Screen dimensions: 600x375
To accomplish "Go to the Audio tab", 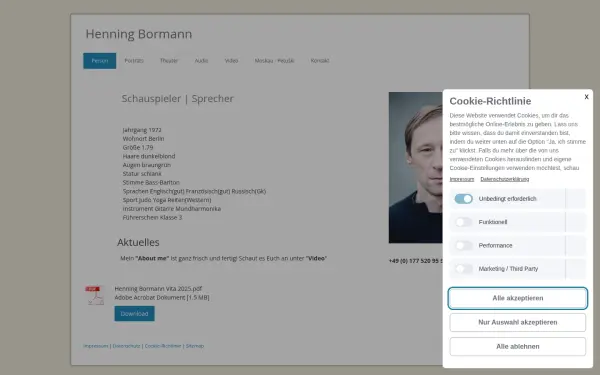I will (201, 61).
